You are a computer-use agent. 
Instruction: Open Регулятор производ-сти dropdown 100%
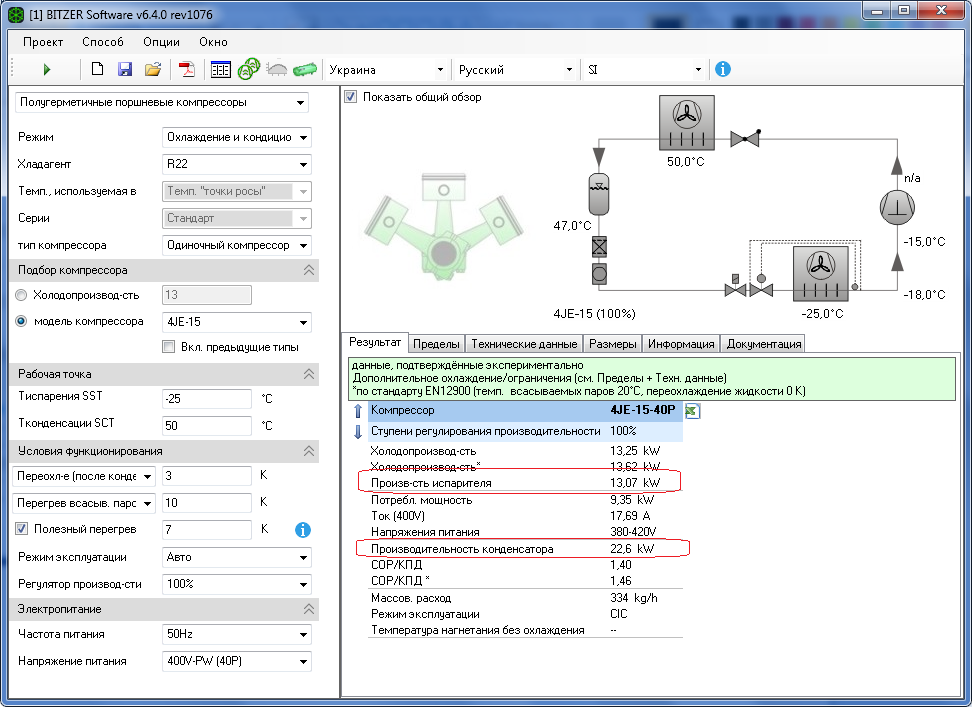(x=237, y=584)
